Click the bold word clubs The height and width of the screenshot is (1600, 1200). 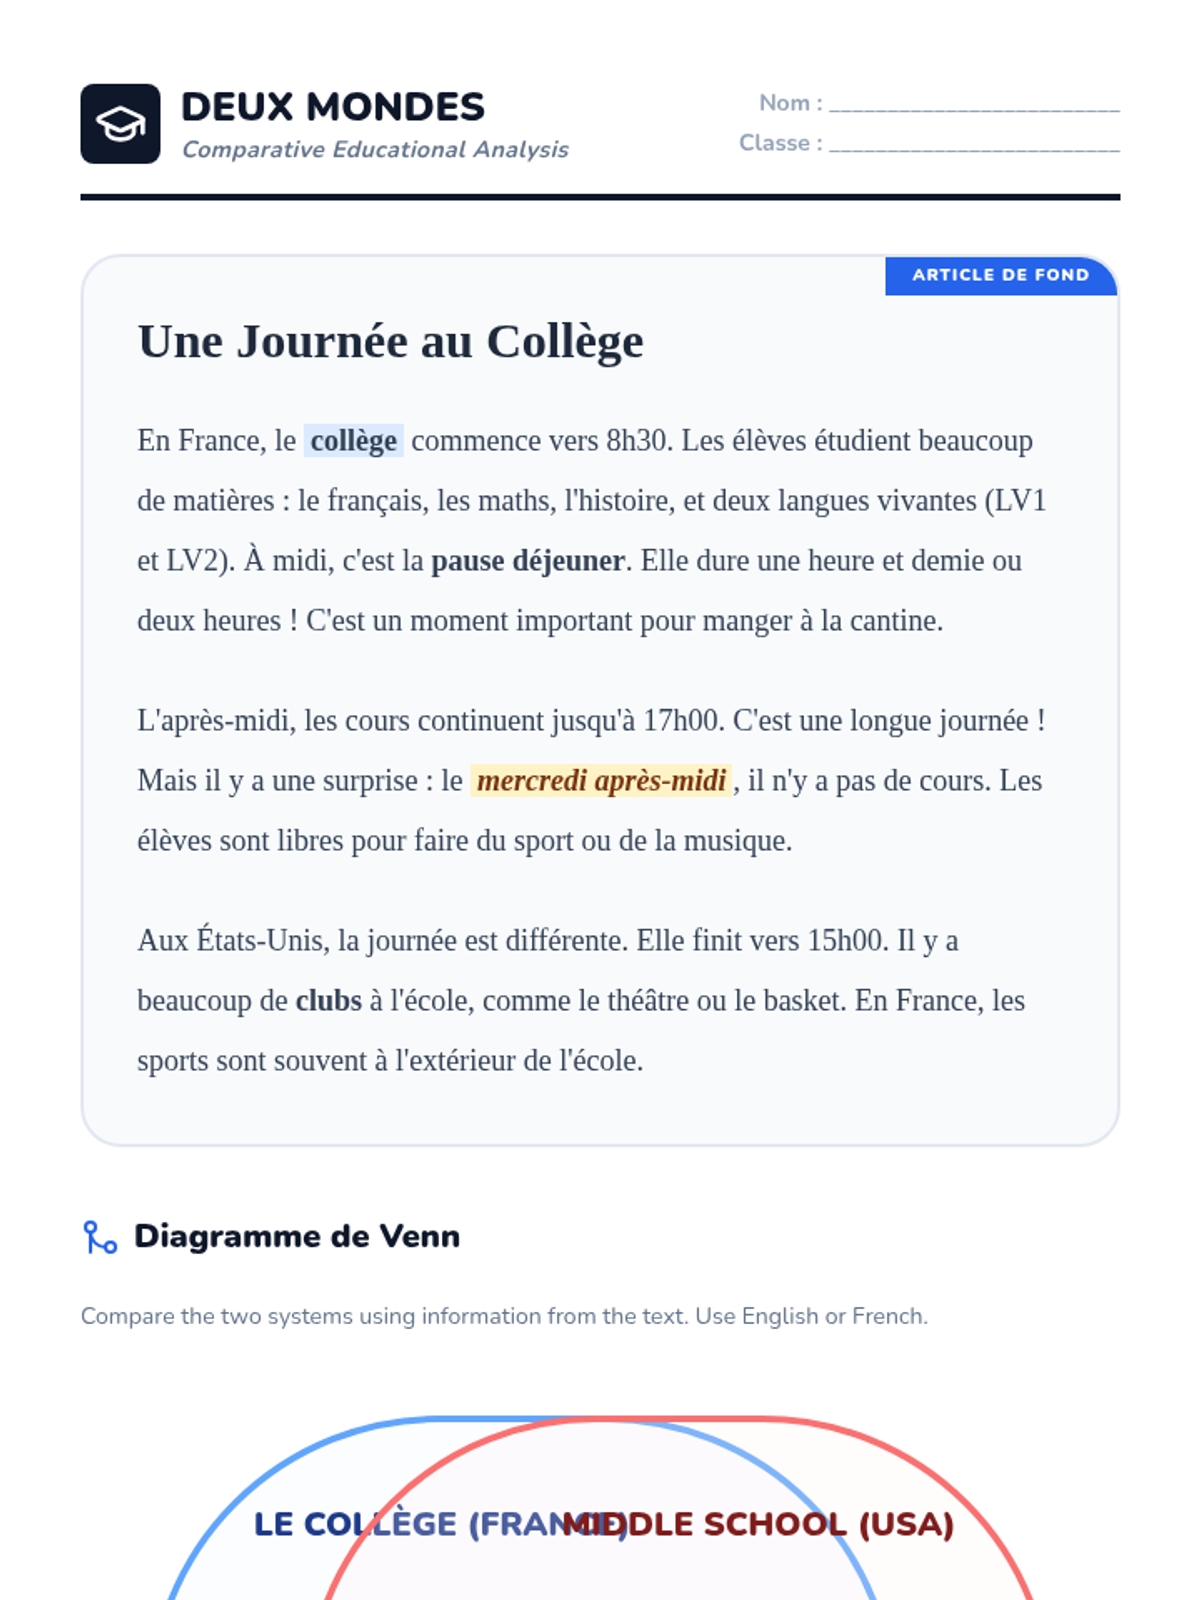(x=328, y=1001)
